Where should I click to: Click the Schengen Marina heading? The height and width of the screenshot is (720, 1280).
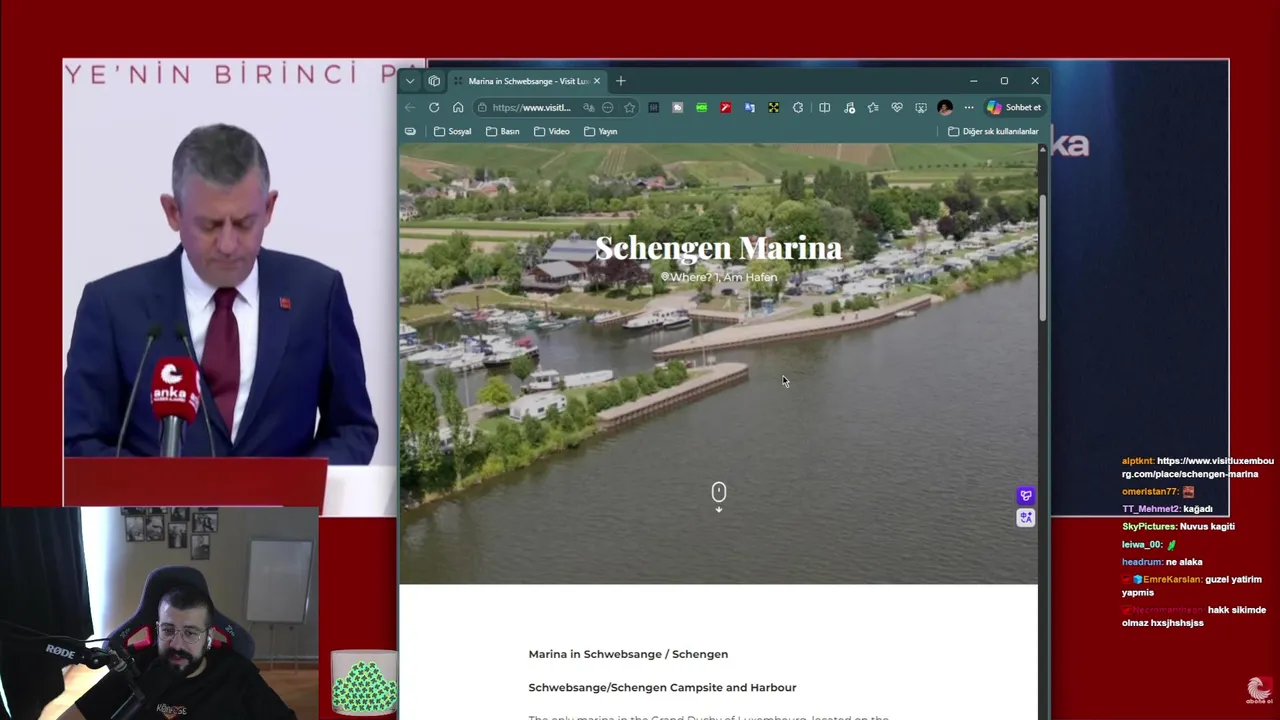pyautogui.click(x=718, y=248)
